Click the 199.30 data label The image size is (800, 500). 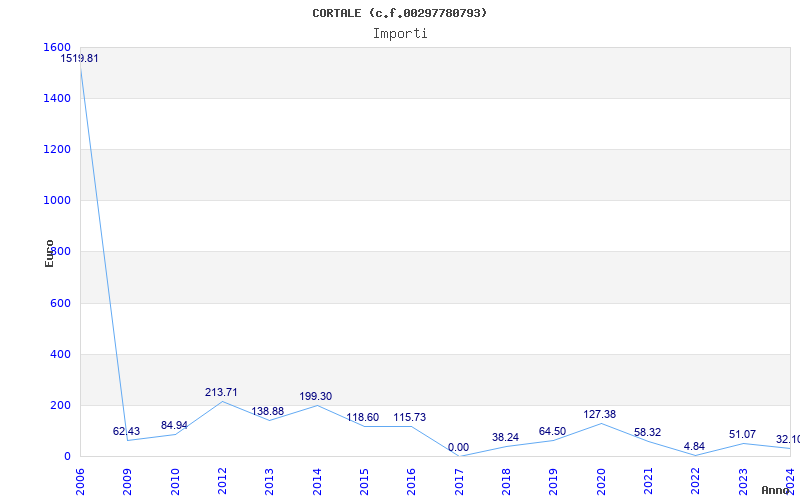coord(315,396)
